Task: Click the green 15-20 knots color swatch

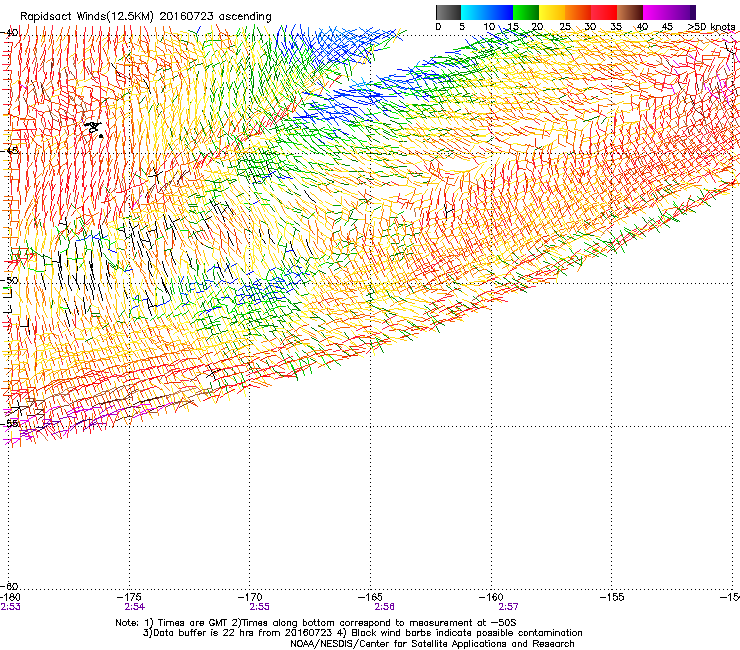Action: tap(526, 12)
